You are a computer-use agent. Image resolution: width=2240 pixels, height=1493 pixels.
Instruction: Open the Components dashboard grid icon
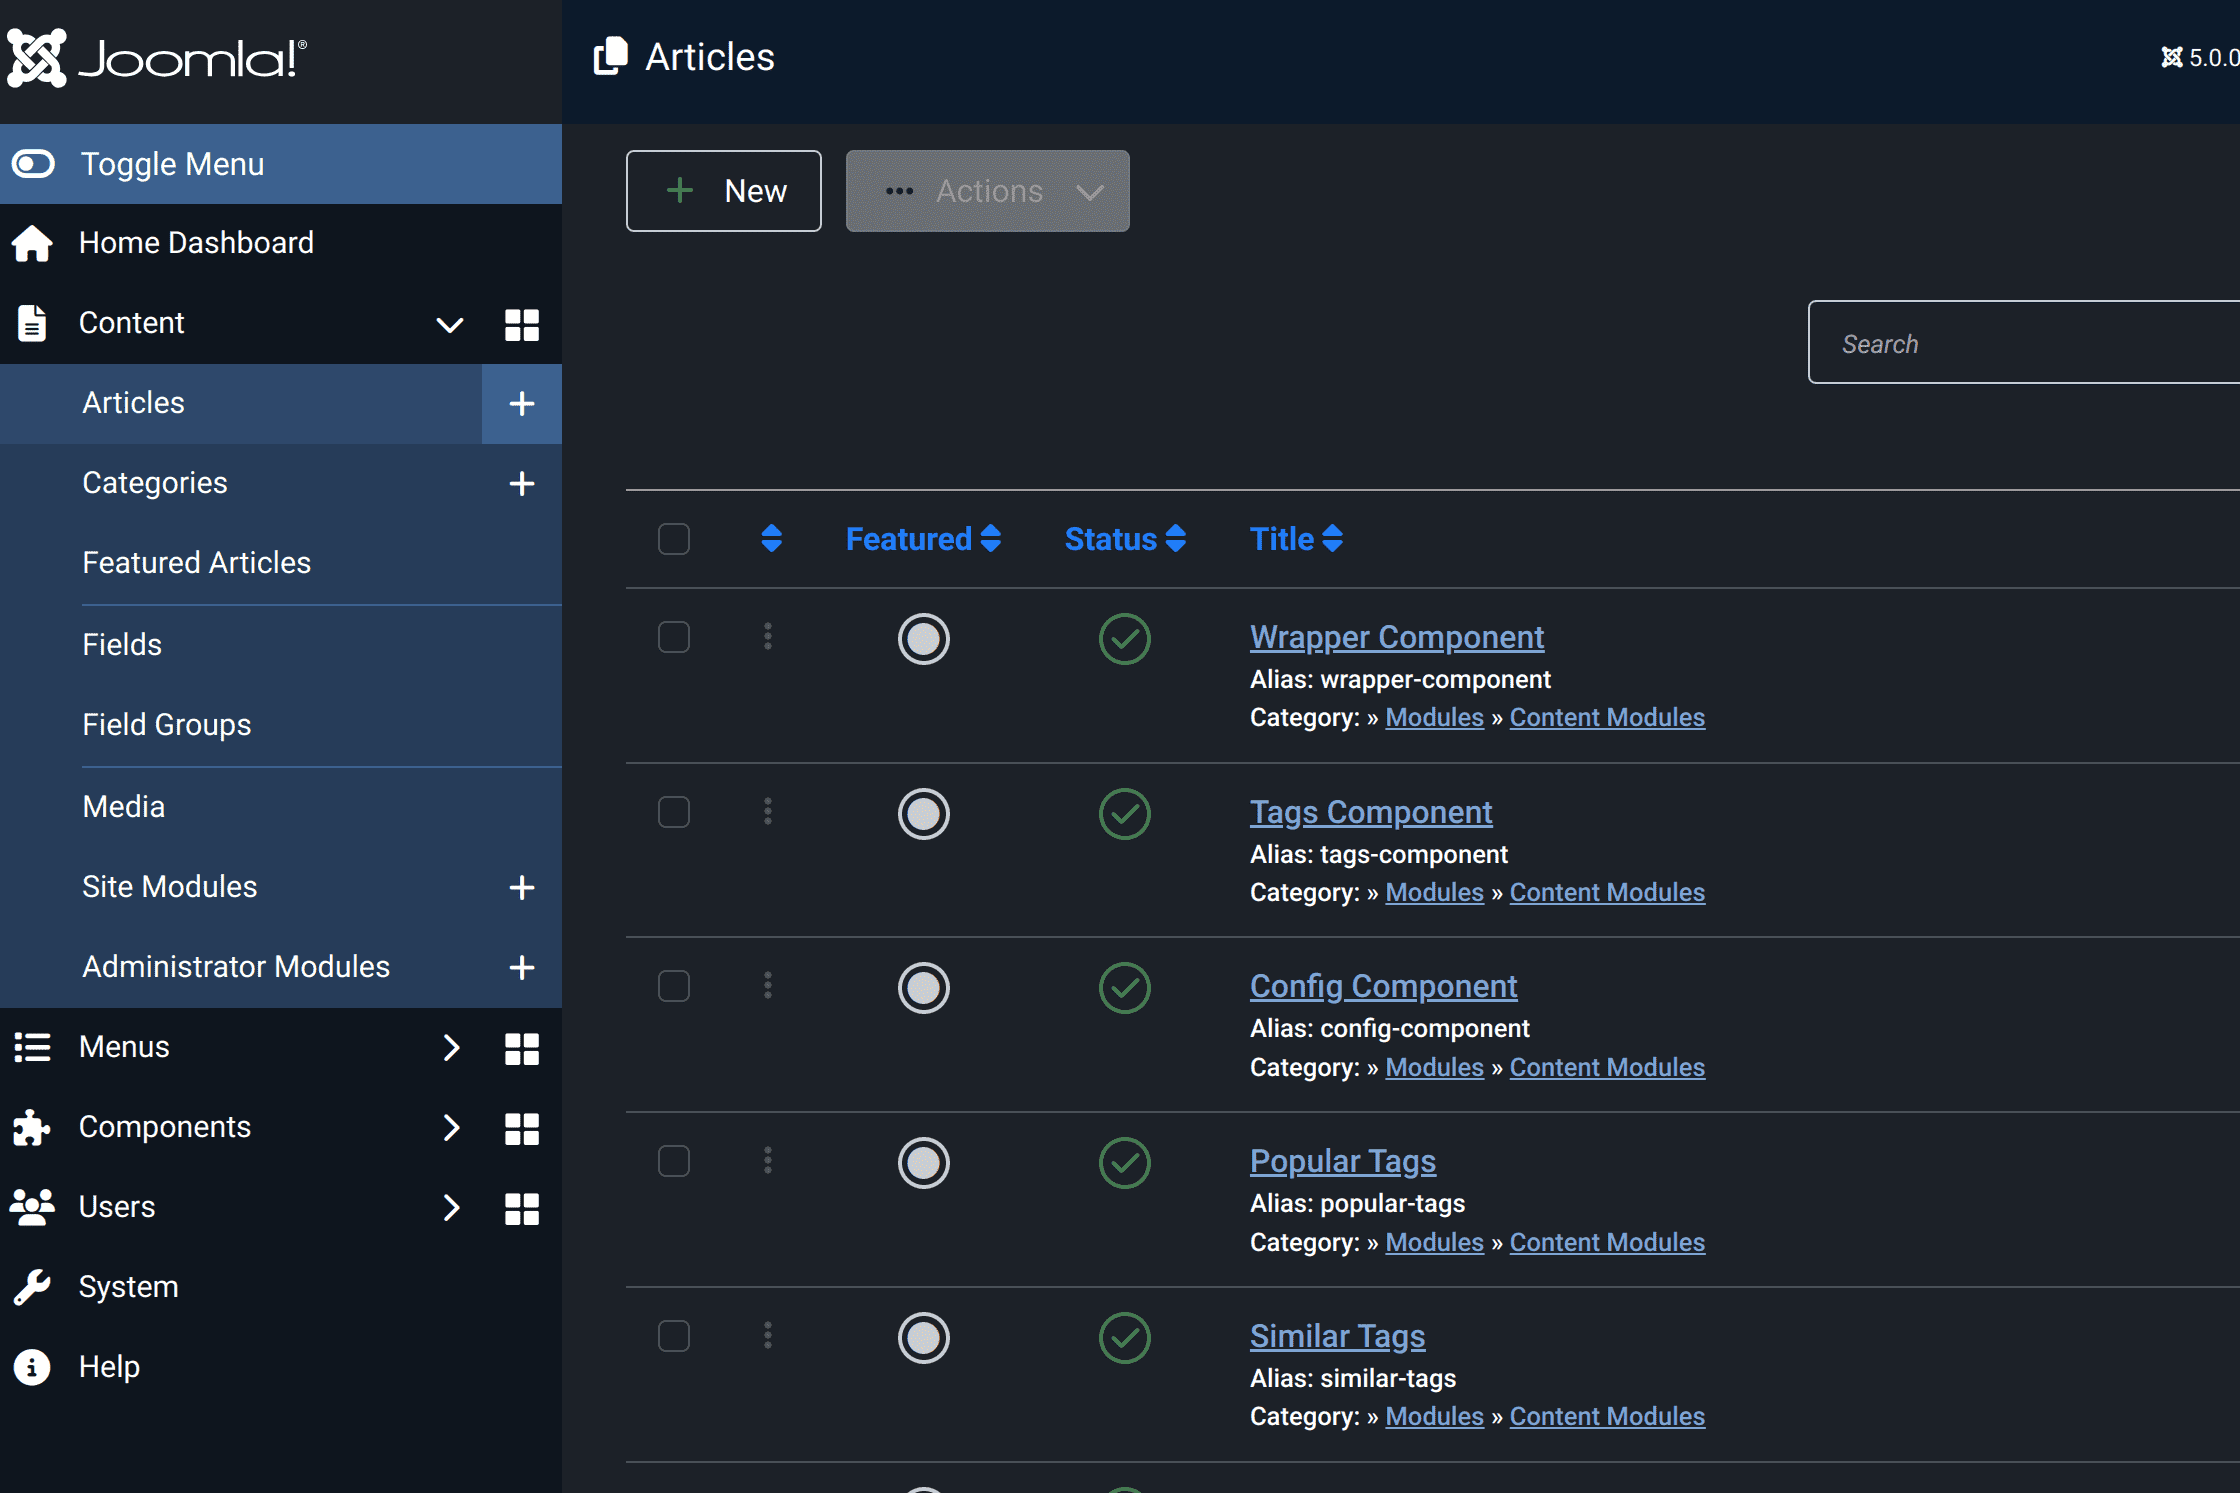click(522, 1128)
